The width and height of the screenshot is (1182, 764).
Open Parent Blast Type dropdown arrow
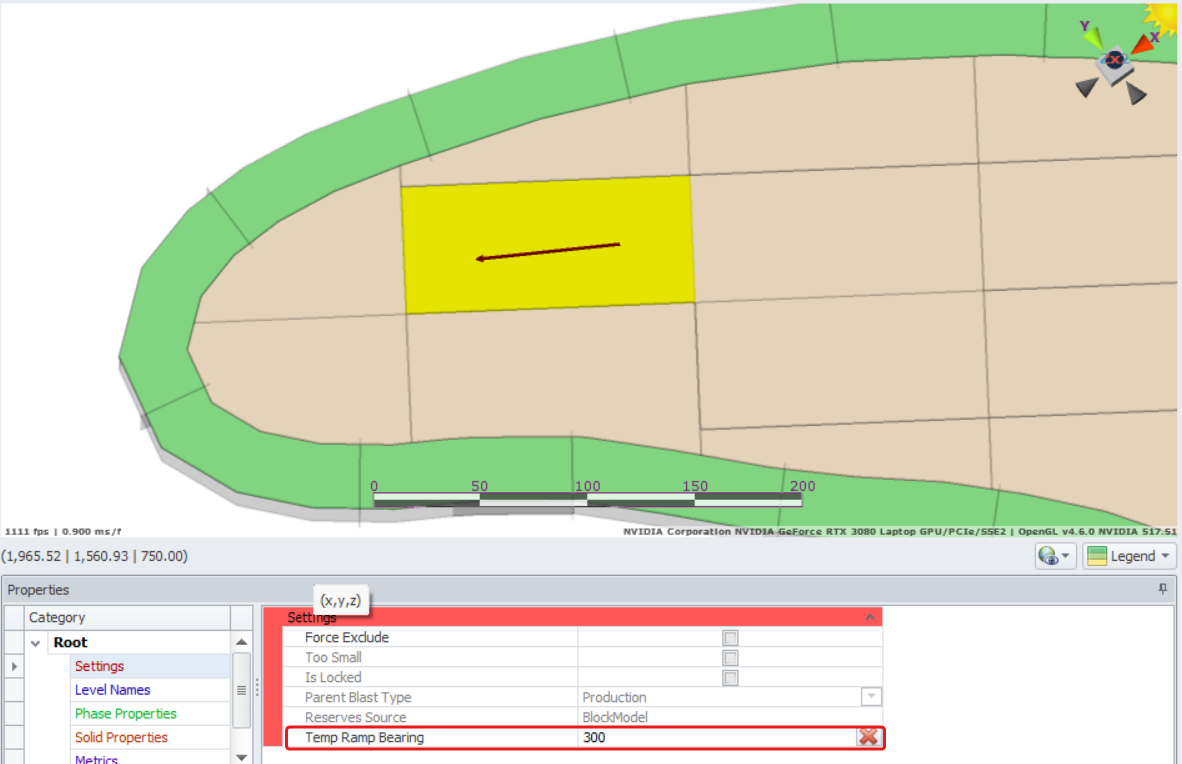(x=871, y=697)
